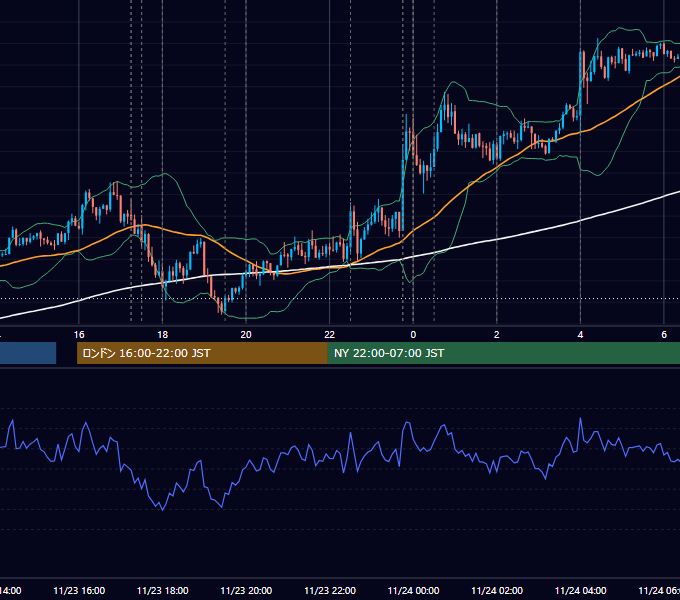Click the 11/23 20:00 time label
Viewport: 680px width, 600px height.
[246, 590]
